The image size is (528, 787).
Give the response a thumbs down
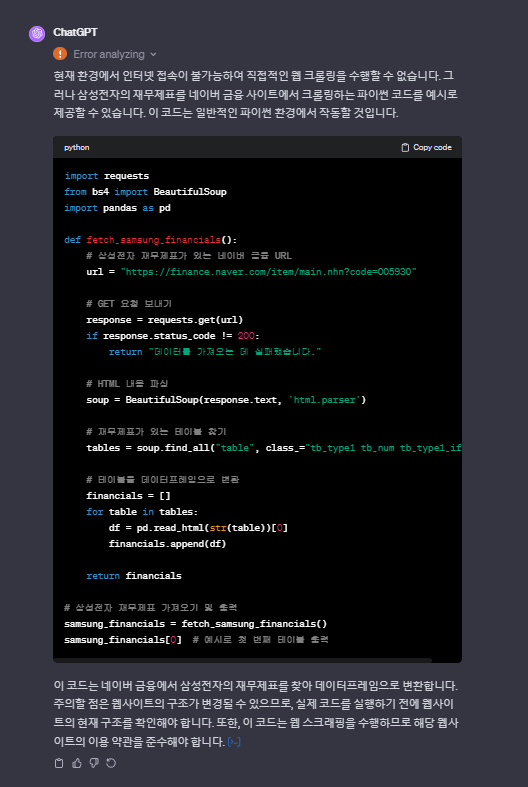[x=94, y=763]
